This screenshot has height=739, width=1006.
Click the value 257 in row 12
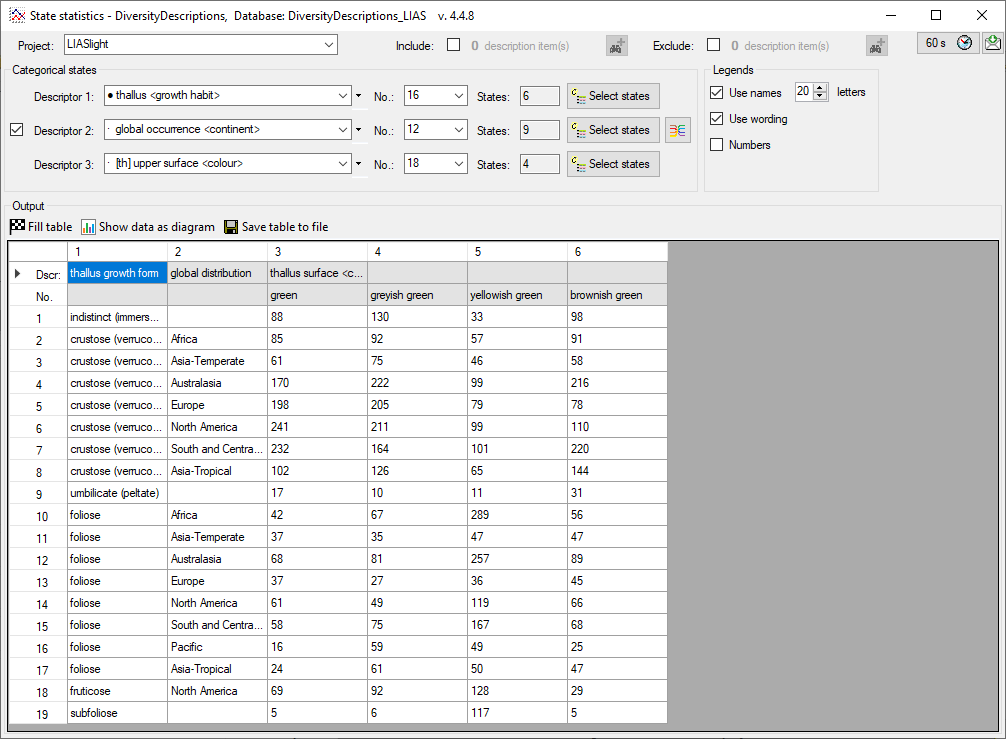click(518, 559)
